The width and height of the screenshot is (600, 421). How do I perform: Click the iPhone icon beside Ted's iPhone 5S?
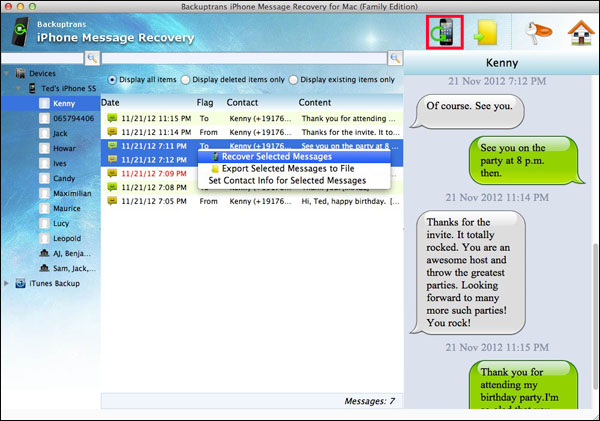coord(33,88)
